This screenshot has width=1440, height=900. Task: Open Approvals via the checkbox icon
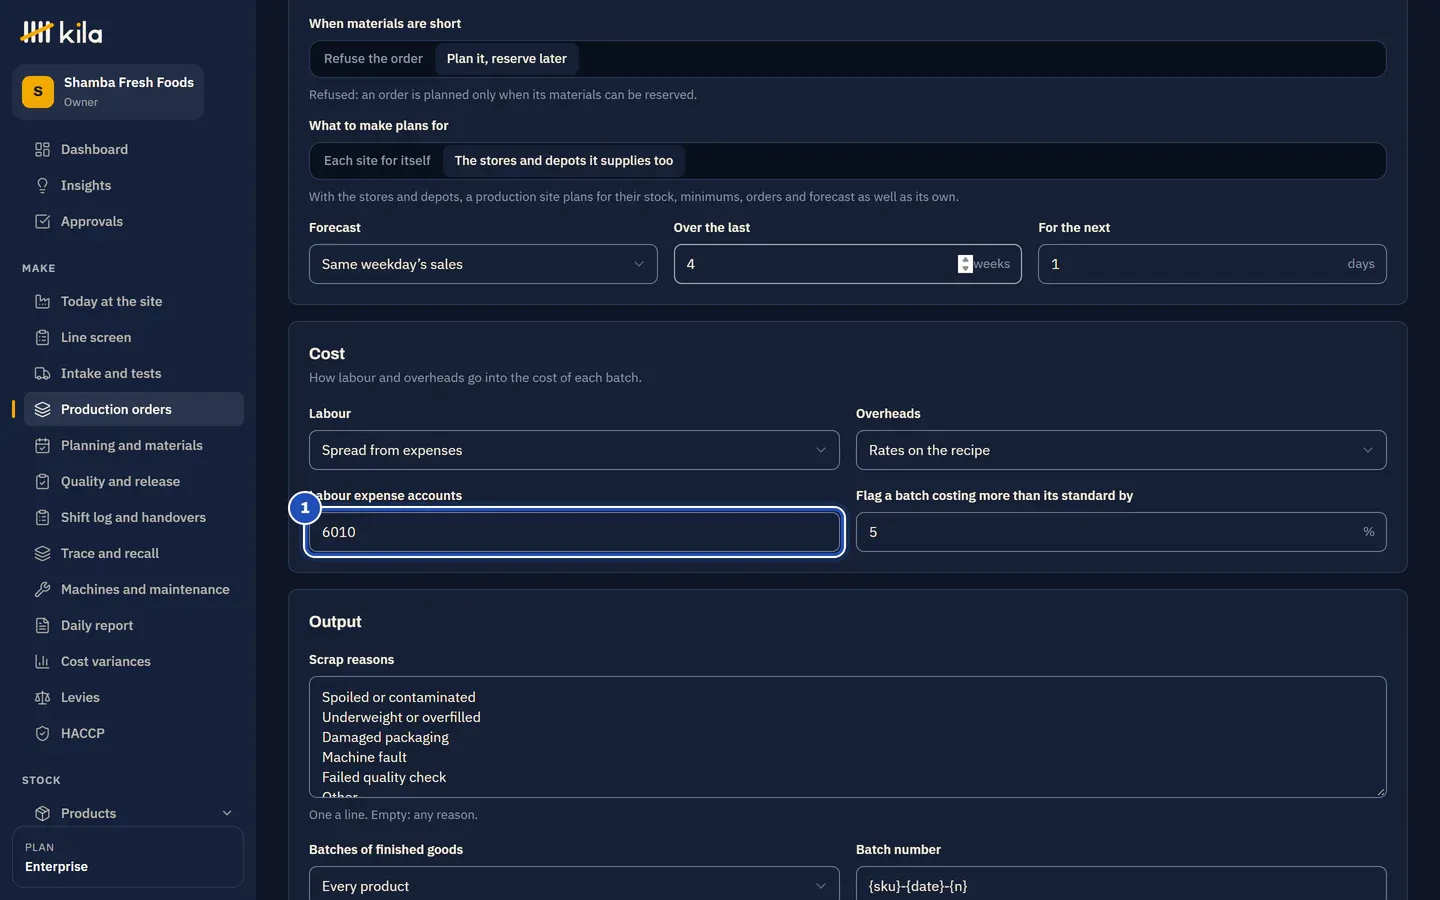click(x=42, y=221)
